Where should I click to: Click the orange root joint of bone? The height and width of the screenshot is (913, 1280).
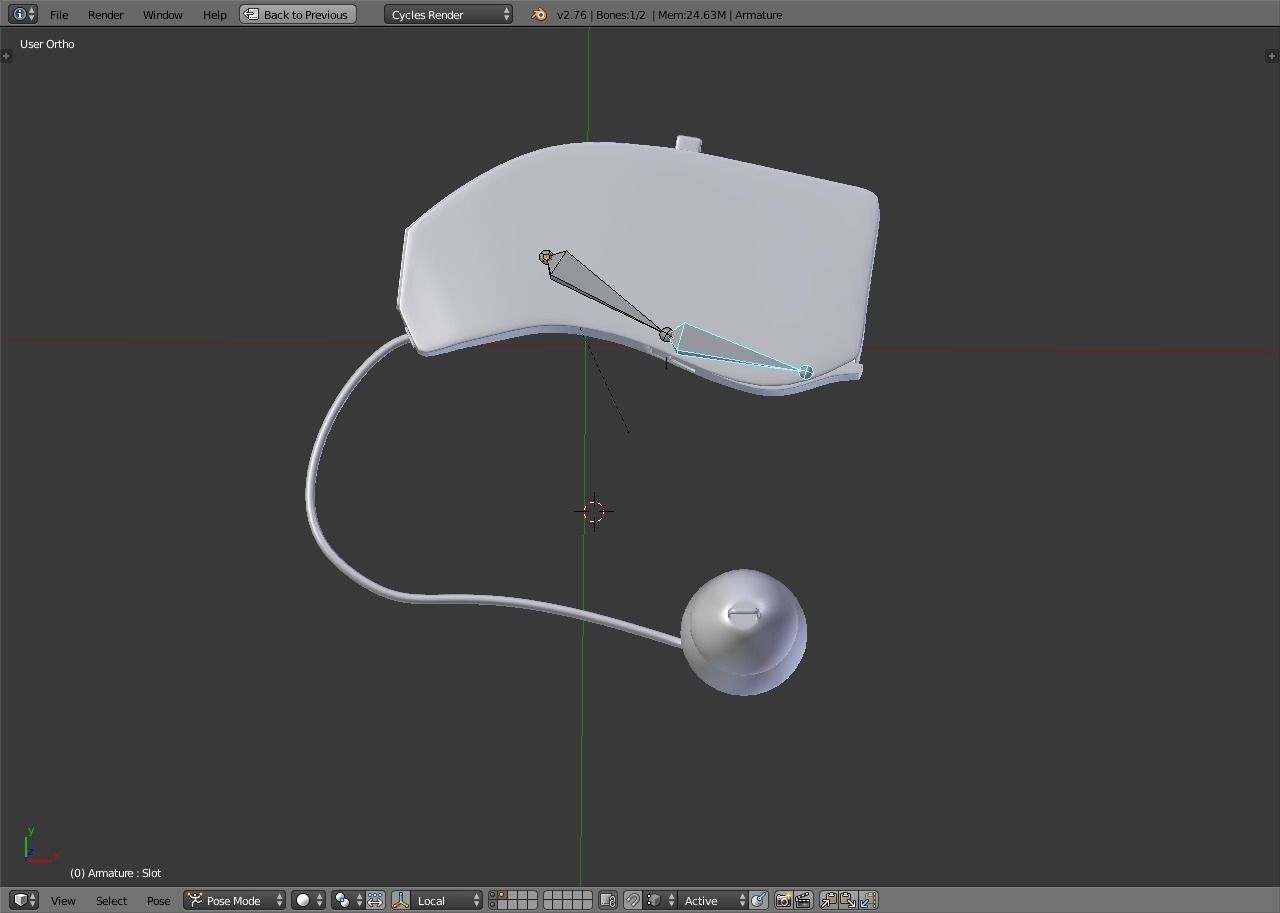546,257
